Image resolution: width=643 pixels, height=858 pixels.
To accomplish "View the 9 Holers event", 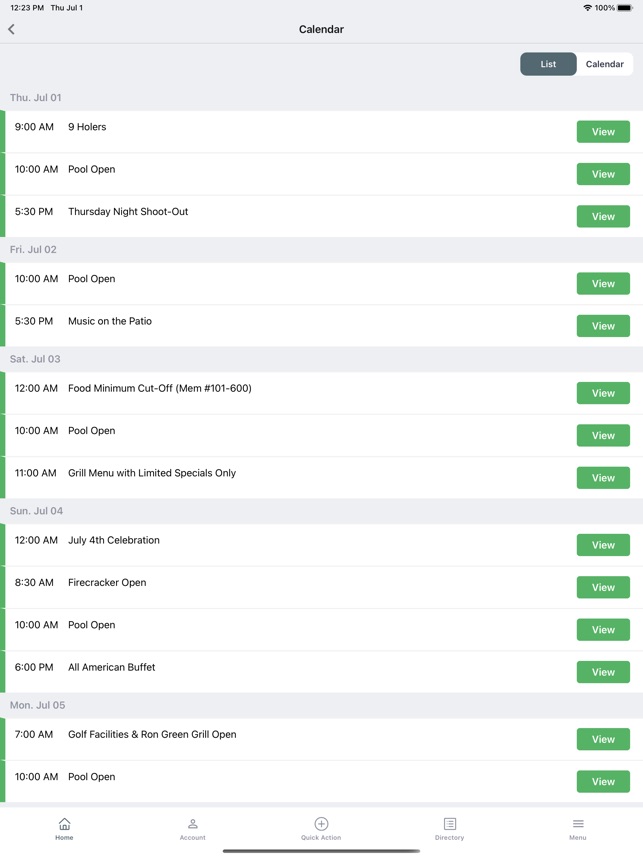I will point(603,132).
